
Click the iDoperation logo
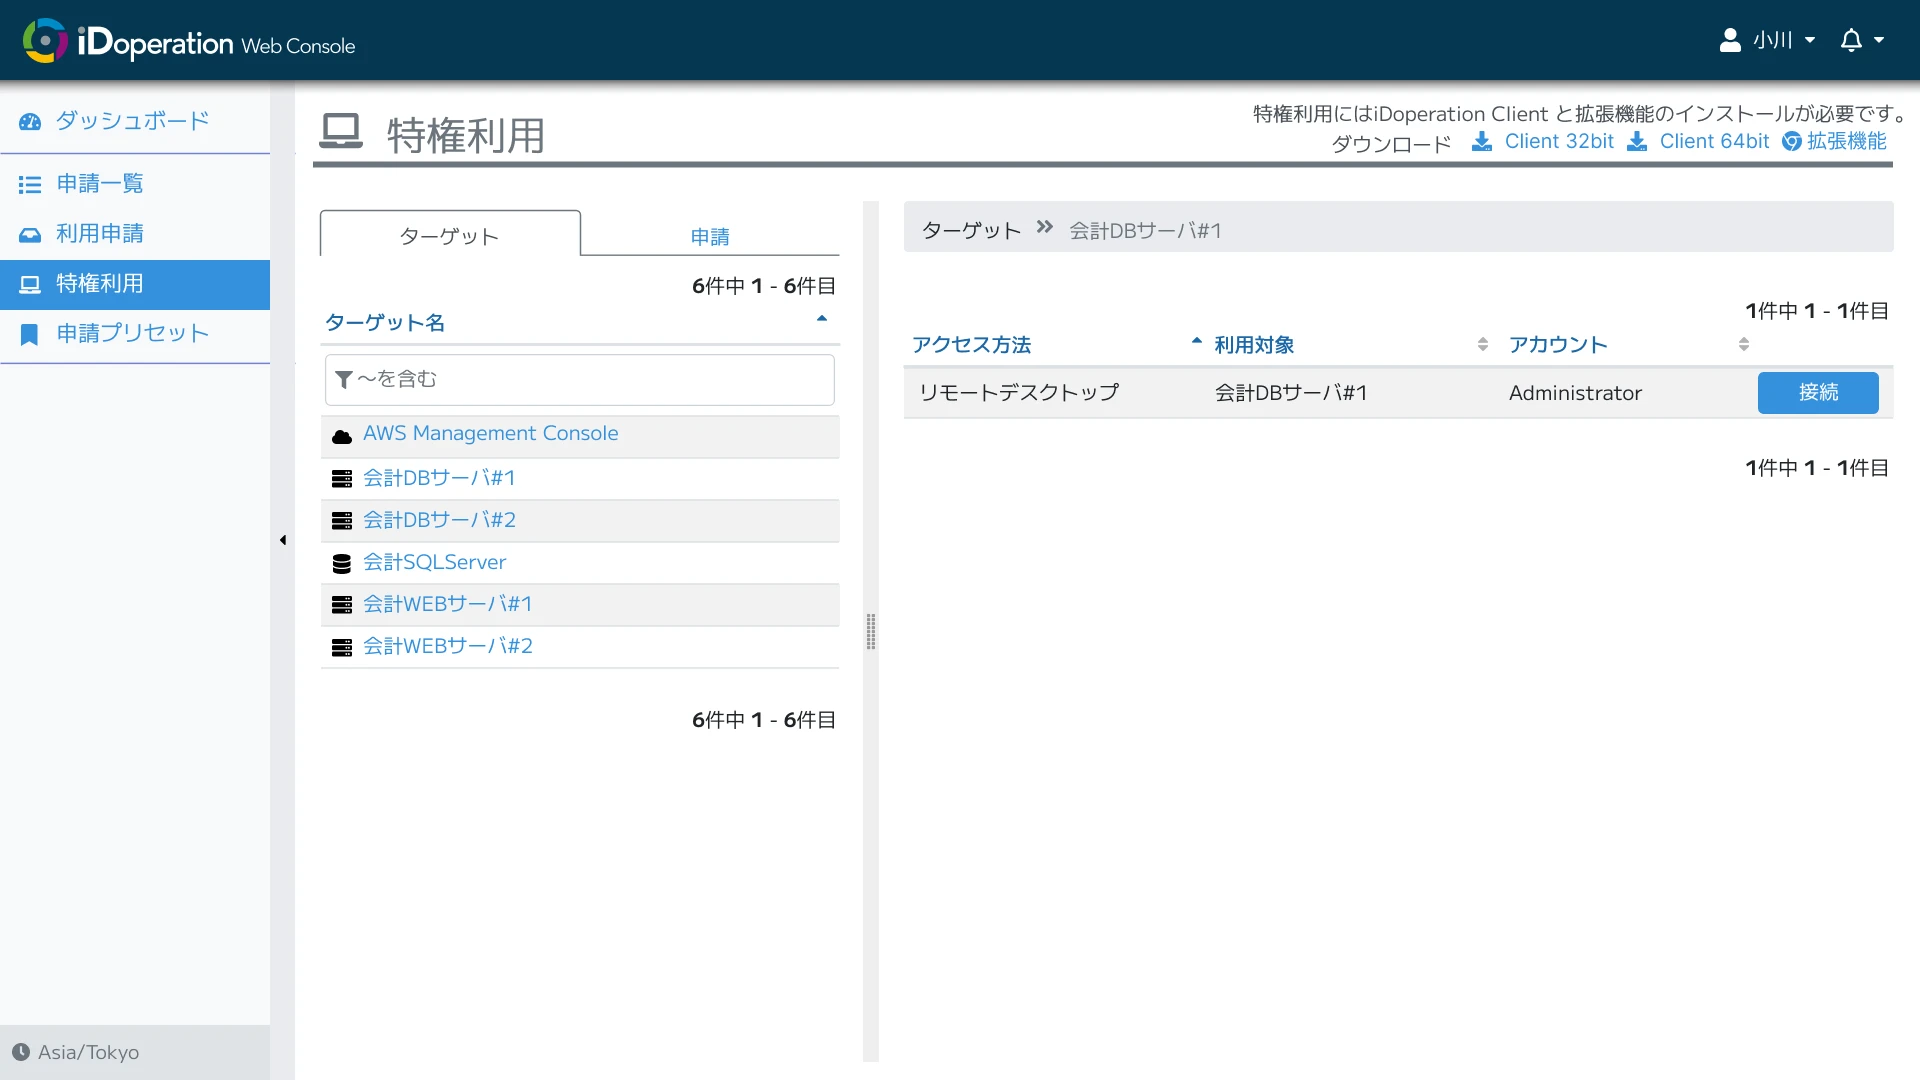(45, 40)
